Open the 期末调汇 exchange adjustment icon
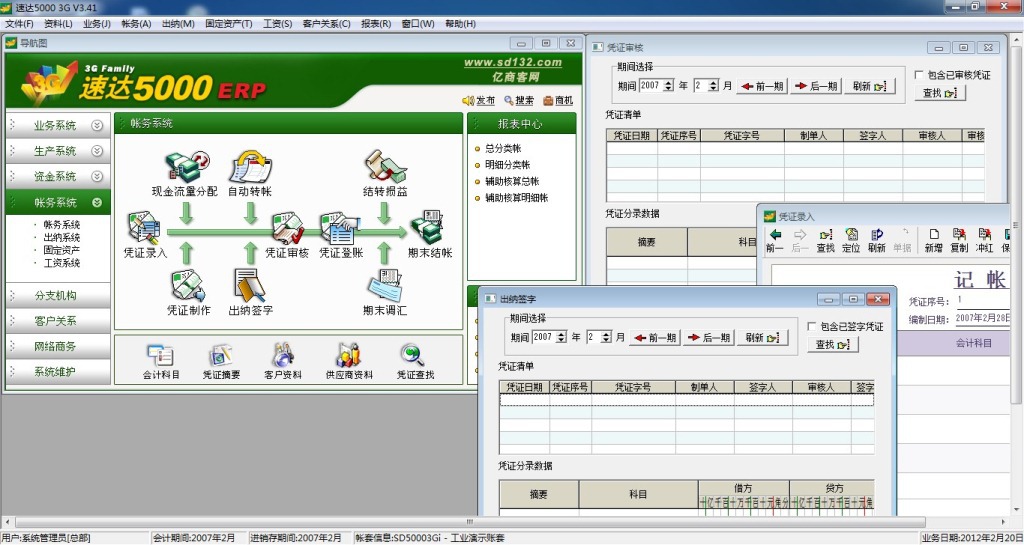Screen dimensions: 1024x545 (385, 286)
